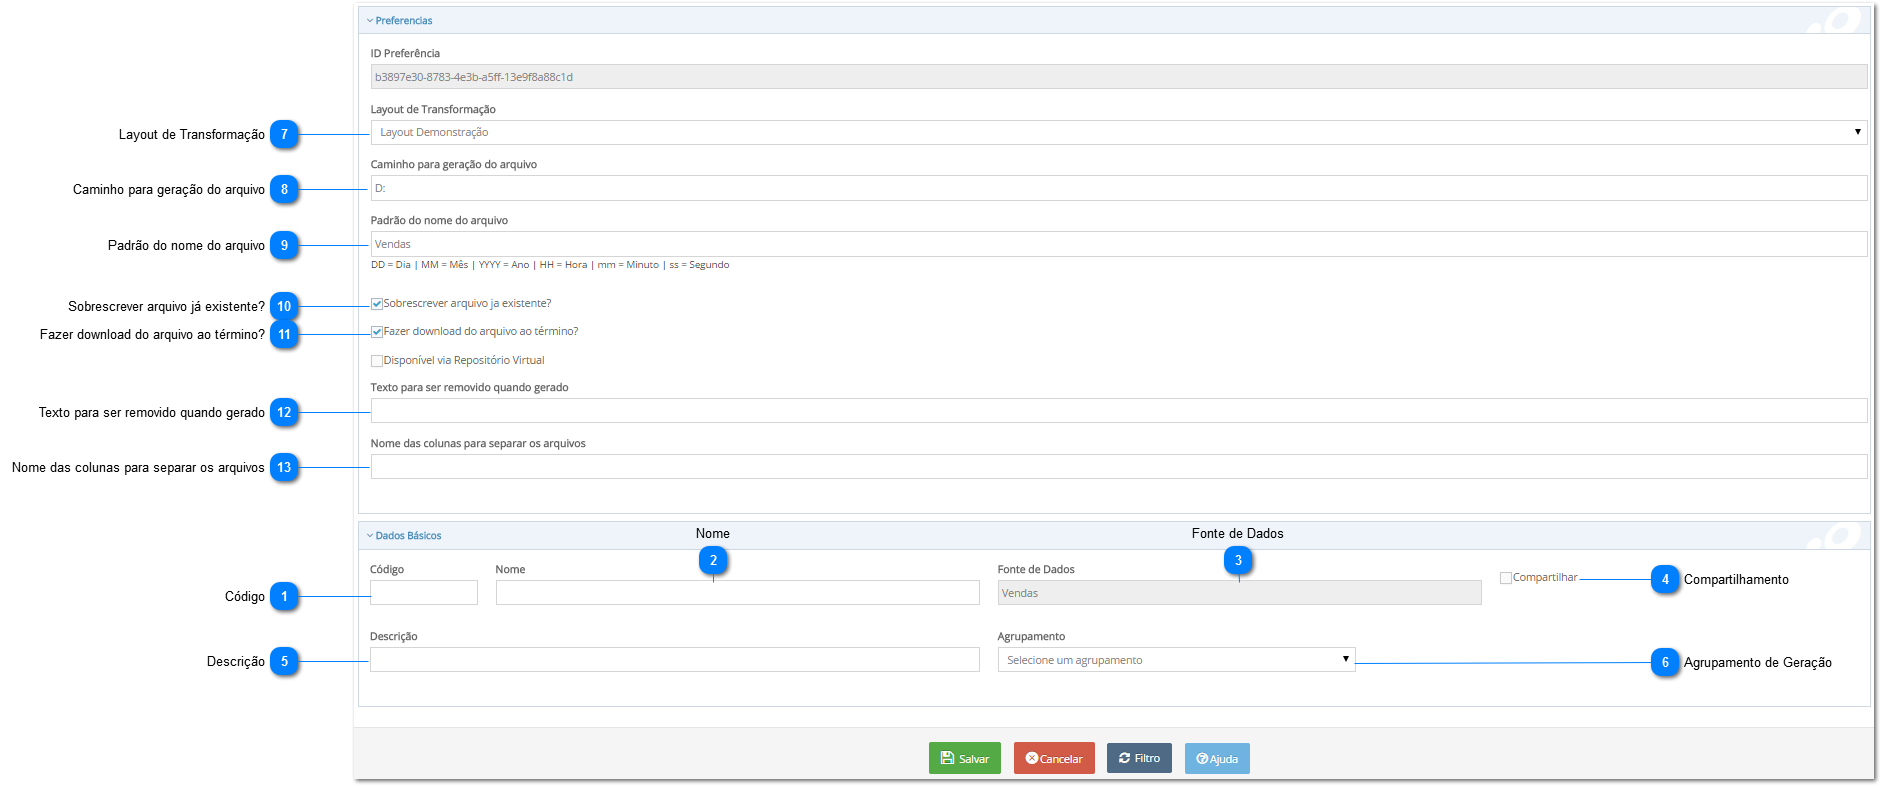
Task: Toggle Fazer download do arquivo ao término checkbox
Action: click(x=377, y=332)
